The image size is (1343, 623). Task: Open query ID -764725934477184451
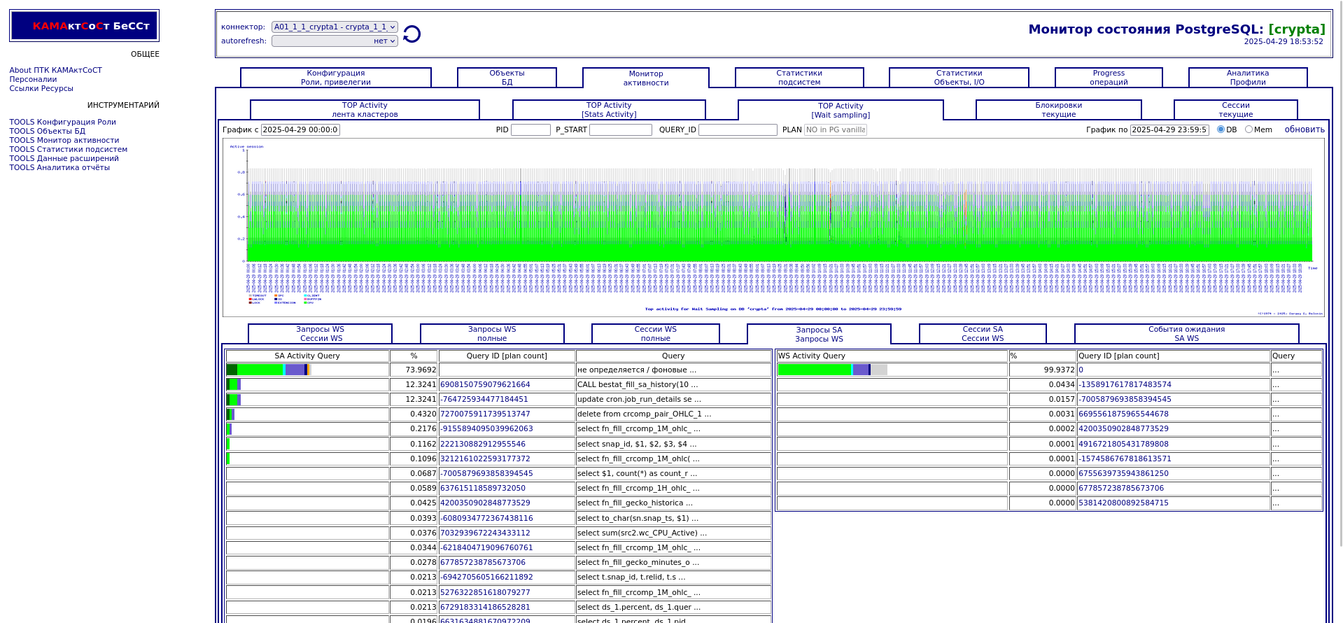tap(486, 399)
